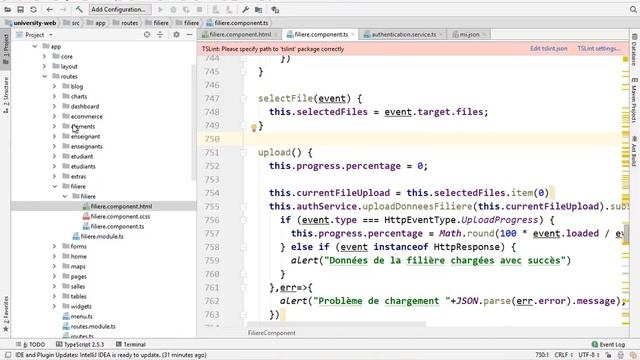The image size is (640, 360).
Task: Click the lock read-only icon in status bar
Action: coord(608,355)
